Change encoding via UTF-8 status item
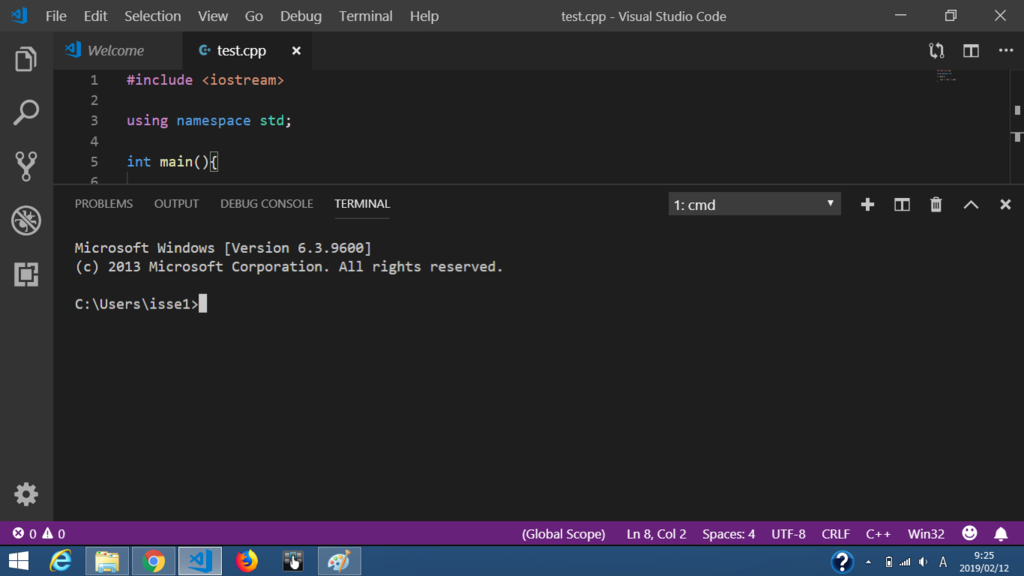1024x576 pixels. [x=788, y=534]
